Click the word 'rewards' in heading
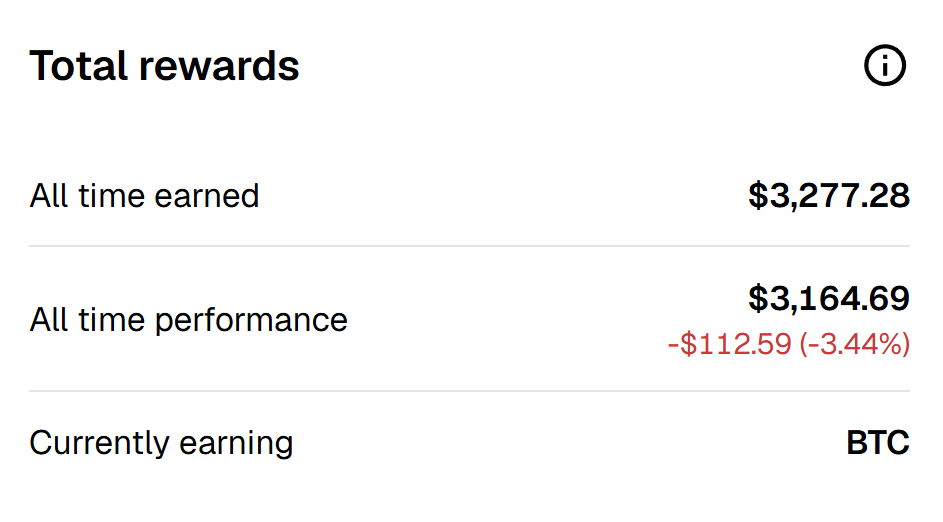Viewport: 943px width, 522px height. pos(219,66)
